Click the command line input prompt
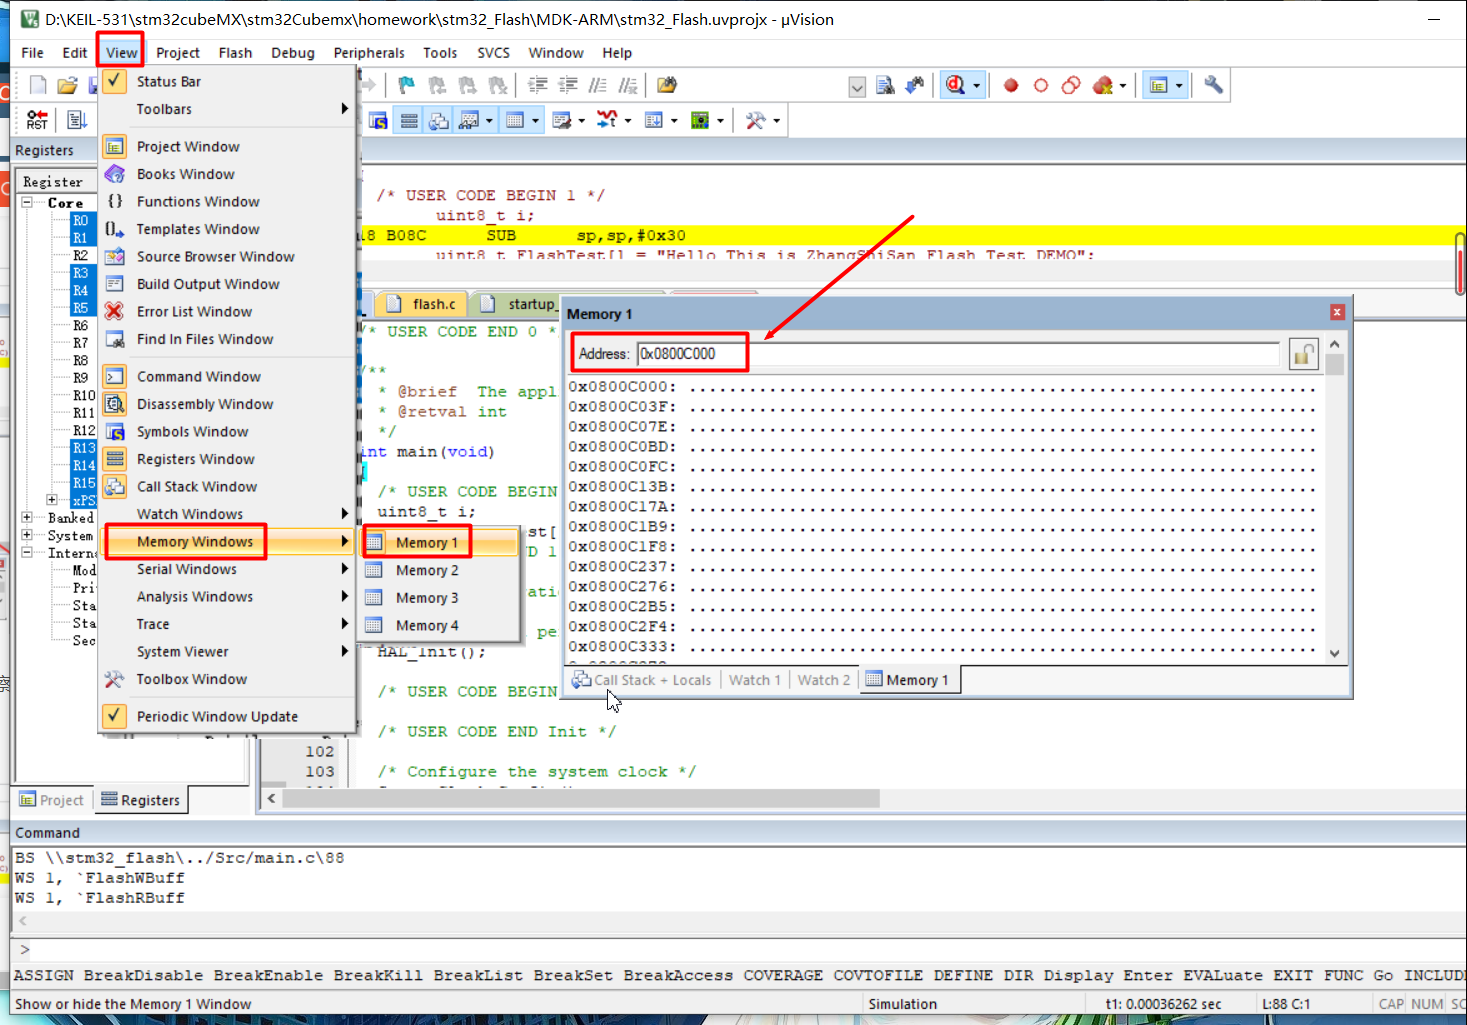This screenshot has height=1025, width=1467. pos(738,949)
